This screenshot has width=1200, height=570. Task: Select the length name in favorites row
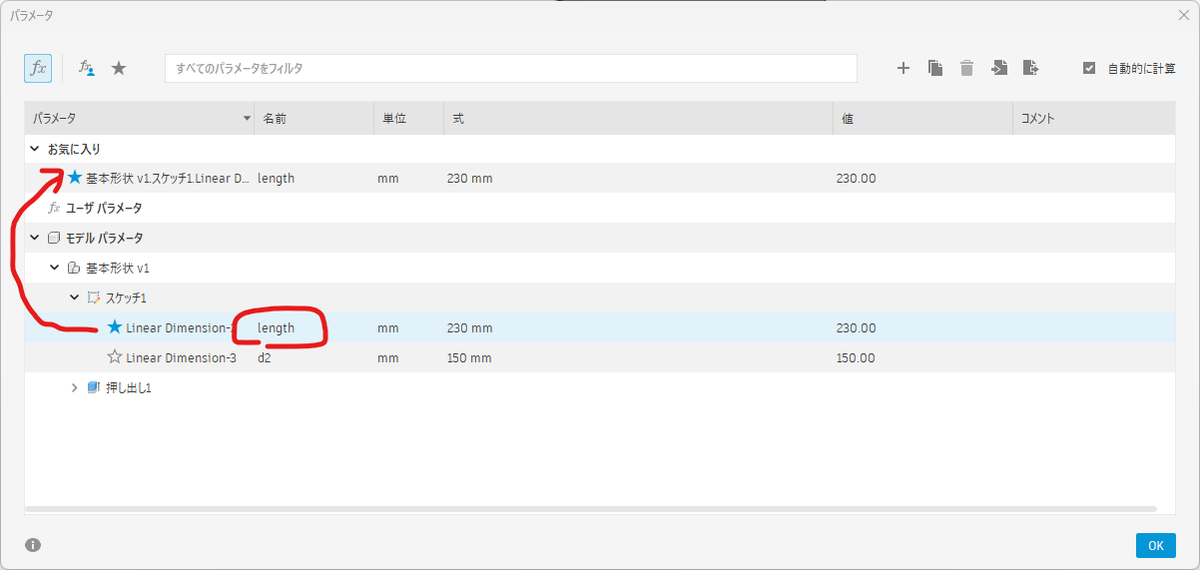pos(276,178)
